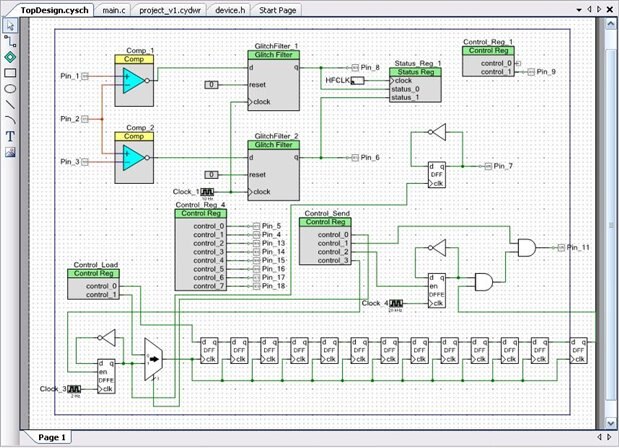Select the Pin_11 output terminal
Viewport: 619px width, 448px height.
click(561, 248)
